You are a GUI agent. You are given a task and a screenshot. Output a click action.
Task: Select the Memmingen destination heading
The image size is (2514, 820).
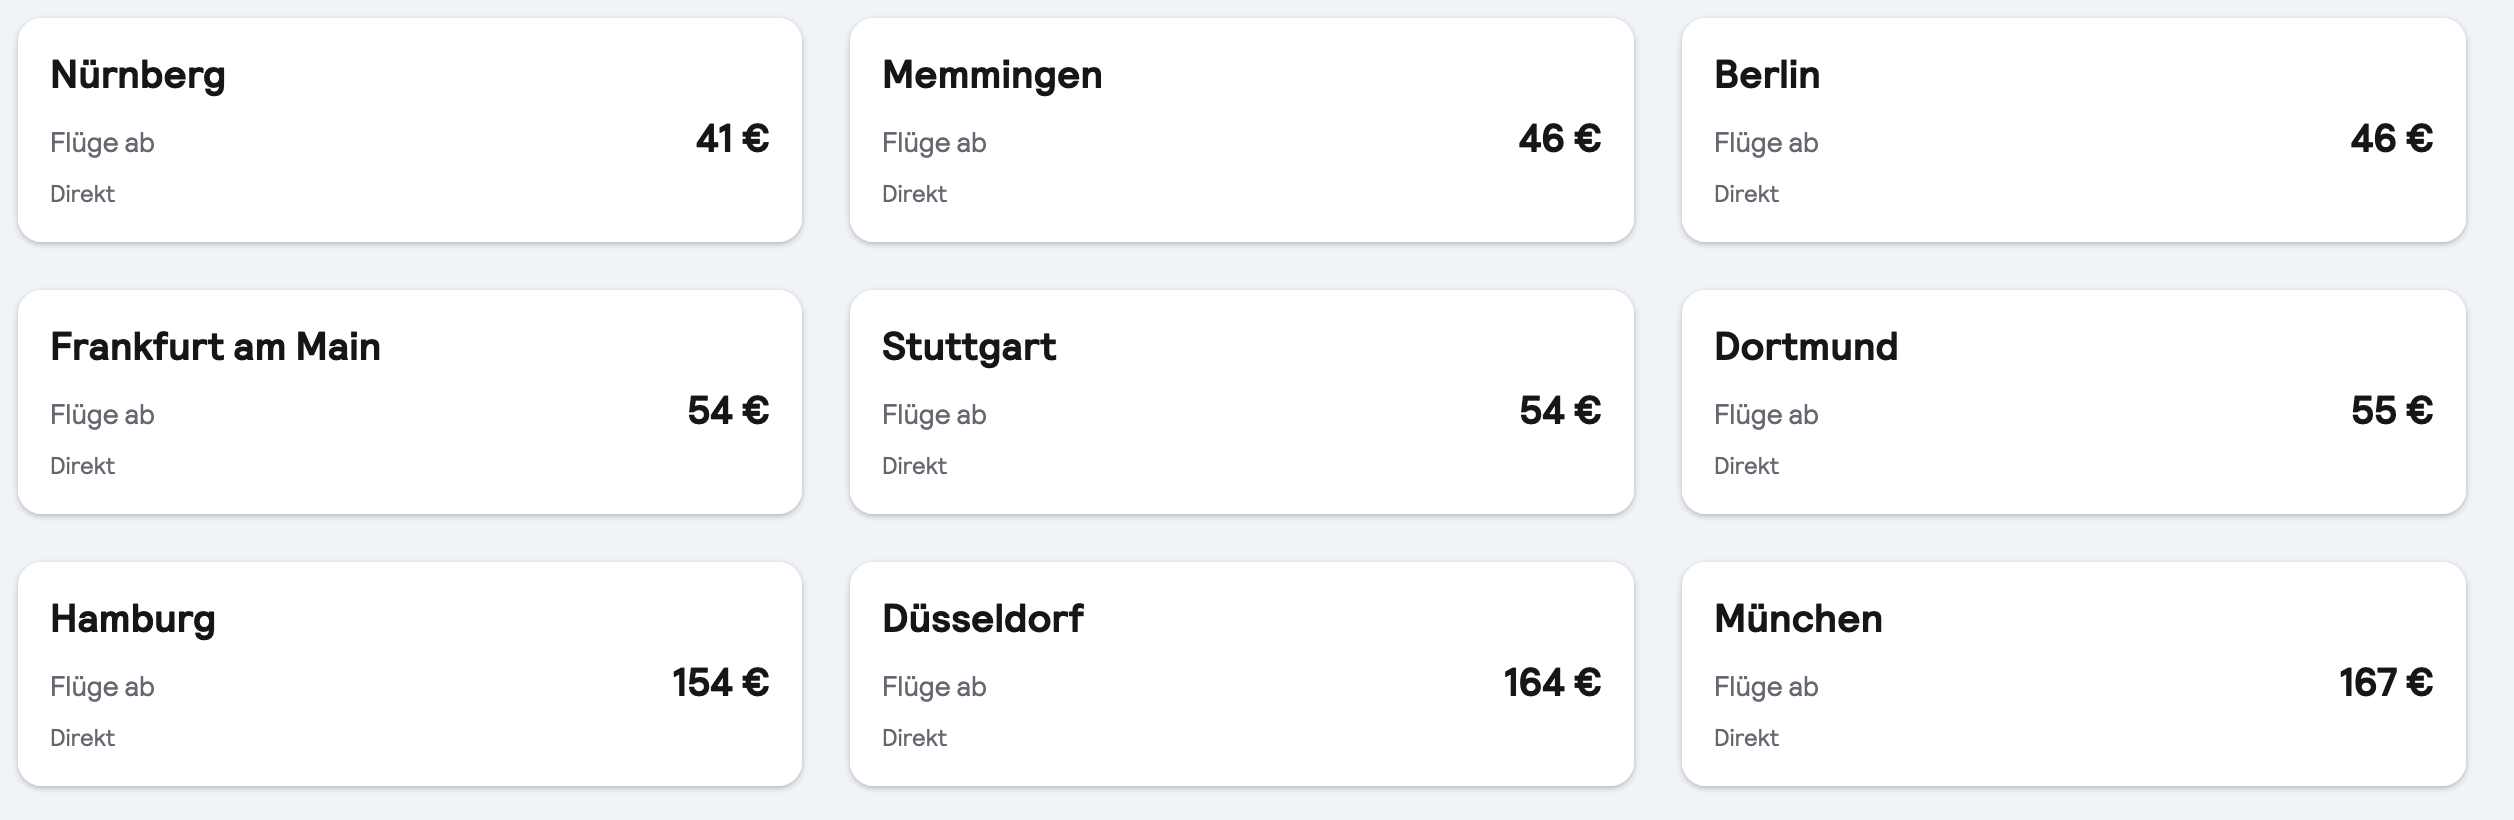992,76
